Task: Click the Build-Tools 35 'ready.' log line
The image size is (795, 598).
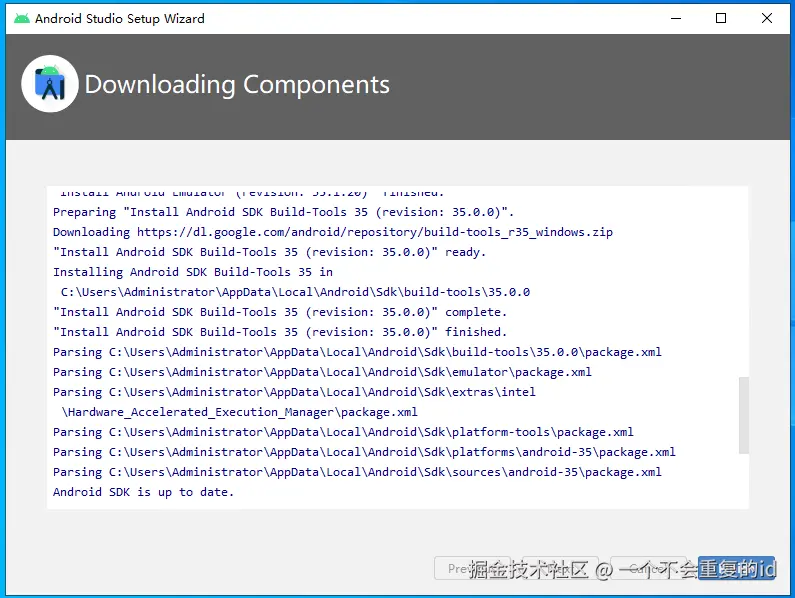Action: (x=269, y=252)
